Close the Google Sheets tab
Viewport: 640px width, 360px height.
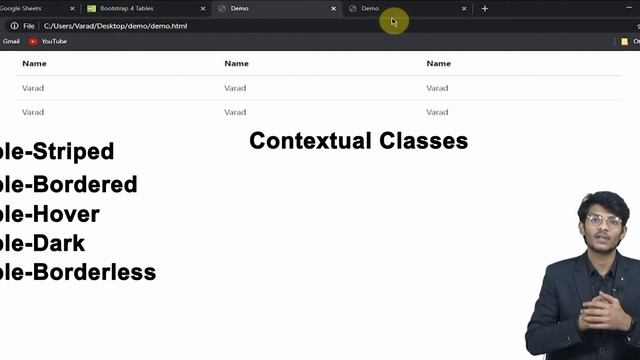72,9
